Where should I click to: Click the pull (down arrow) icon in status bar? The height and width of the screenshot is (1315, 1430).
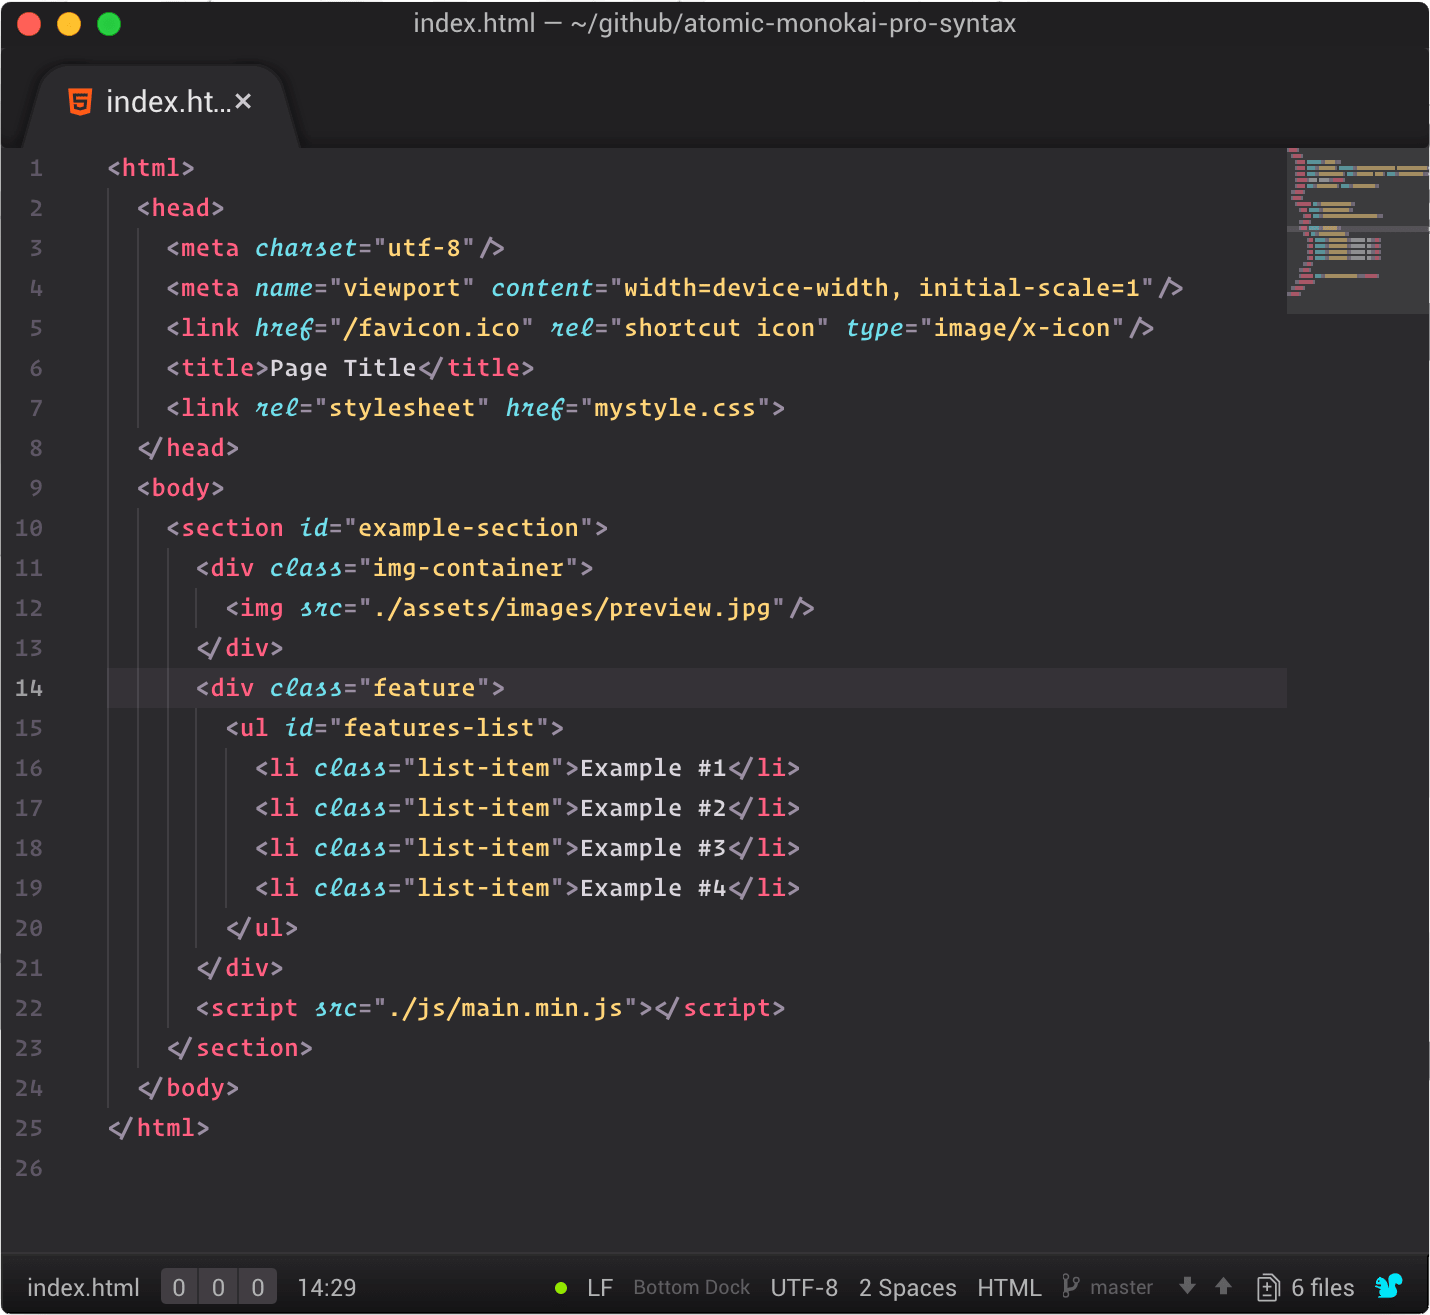pos(1187,1287)
